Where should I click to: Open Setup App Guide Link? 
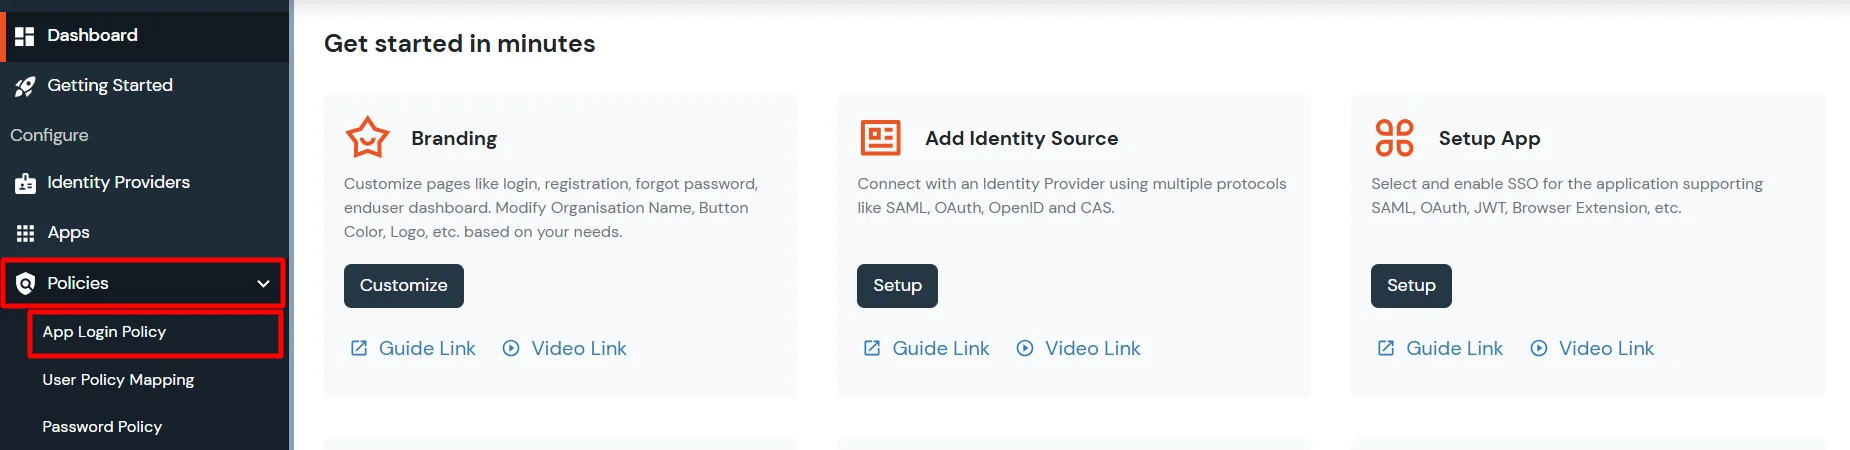pyautogui.click(x=1455, y=348)
